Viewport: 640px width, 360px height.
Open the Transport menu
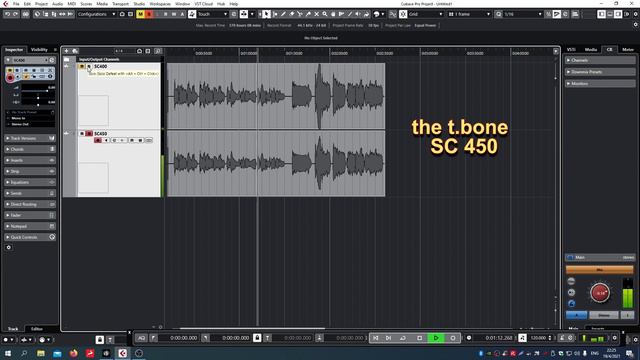tap(120, 4)
